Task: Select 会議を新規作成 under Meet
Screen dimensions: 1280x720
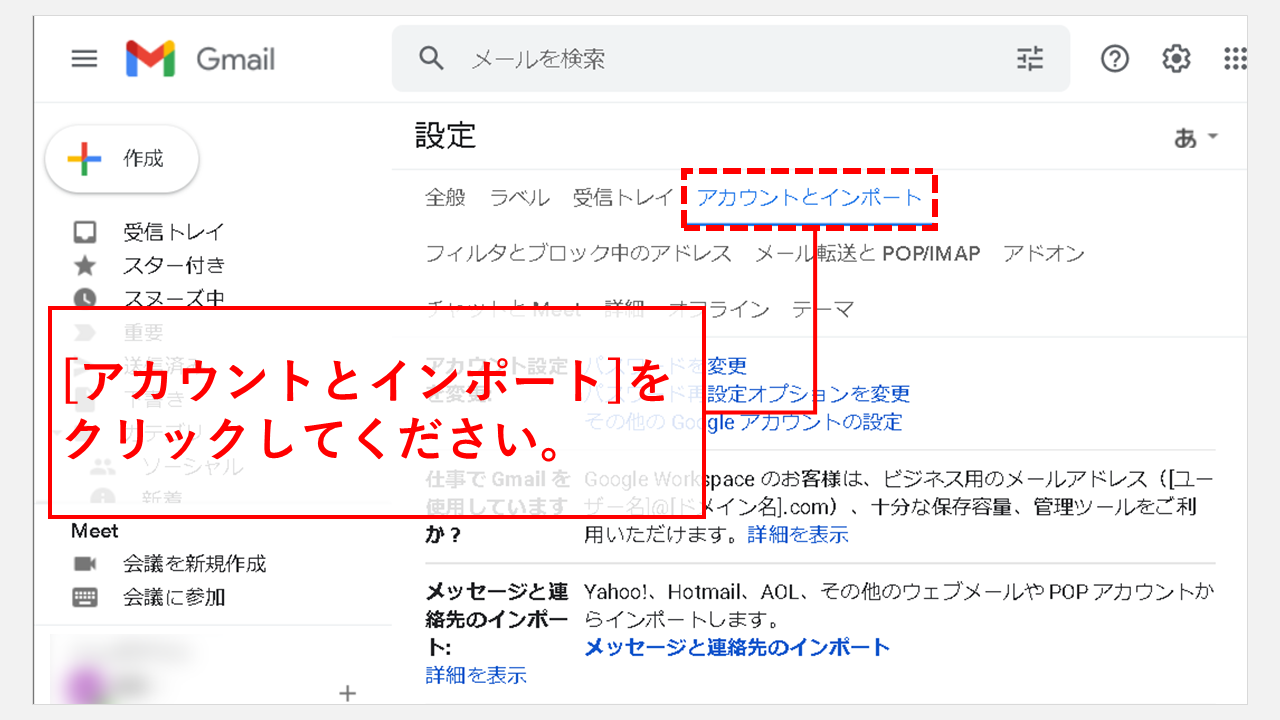Action: pos(195,564)
